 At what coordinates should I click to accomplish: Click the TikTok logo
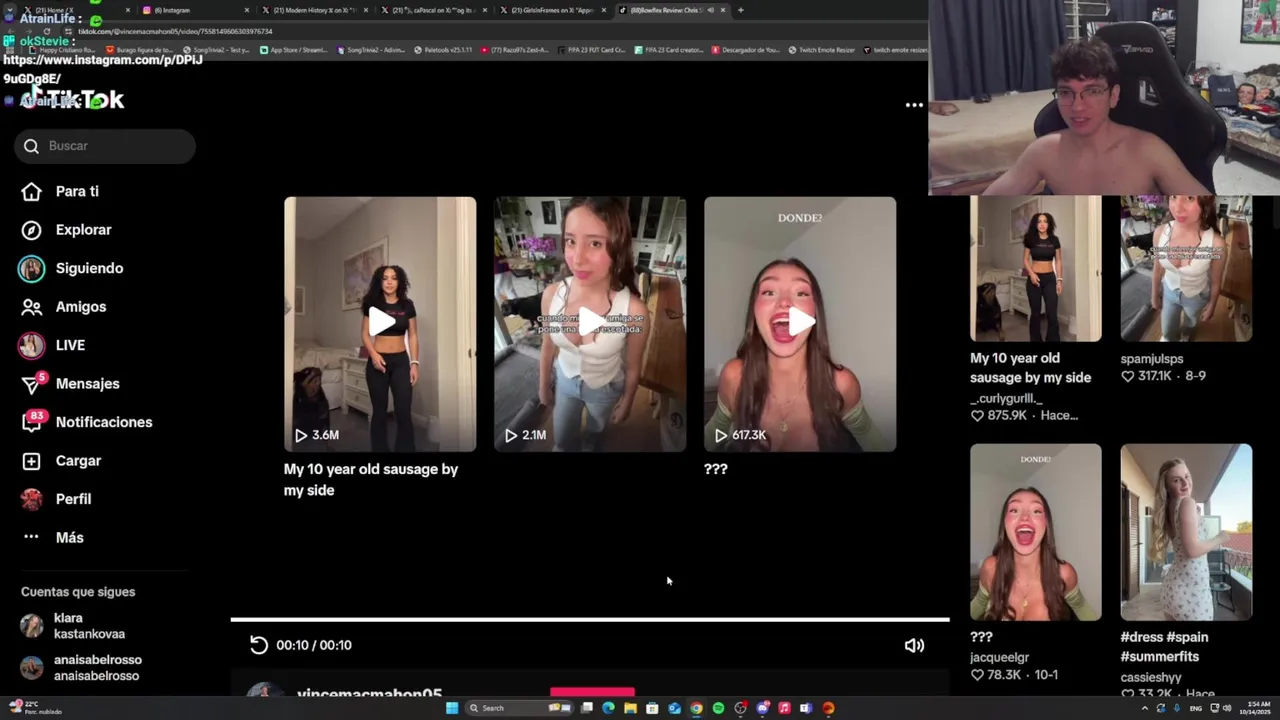coord(72,99)
